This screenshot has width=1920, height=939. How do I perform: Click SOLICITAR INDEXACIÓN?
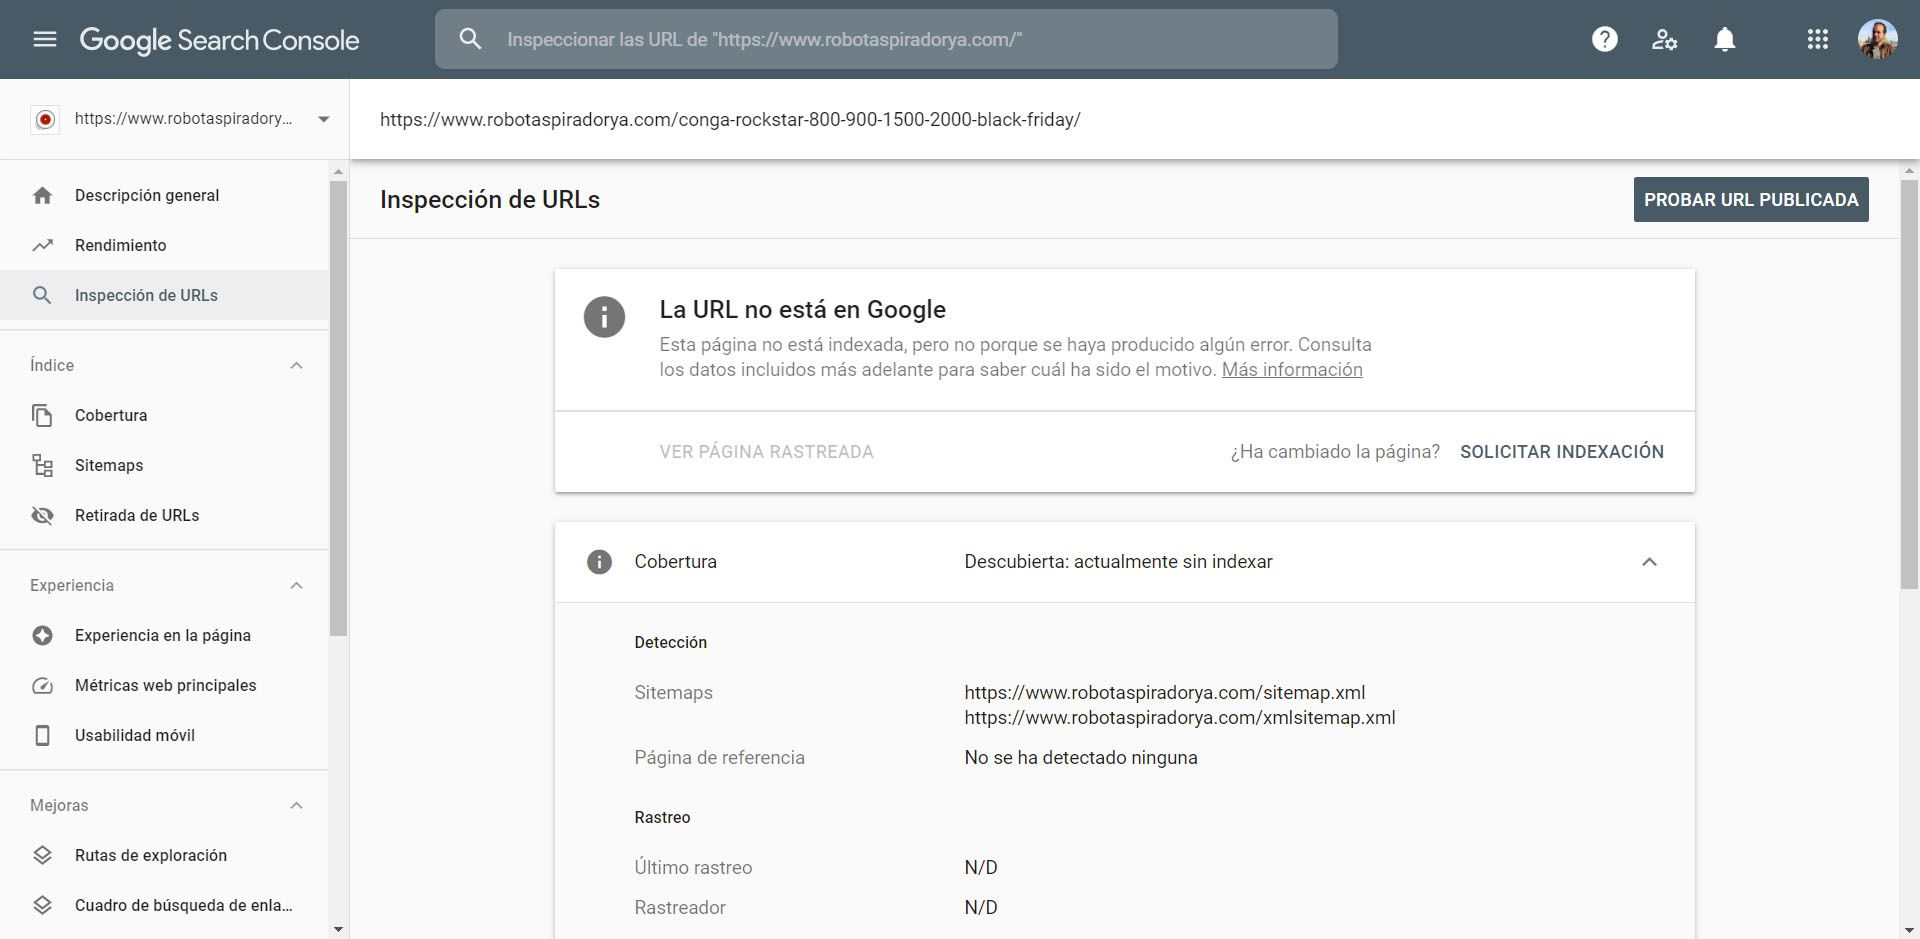click(x=1562, y=452)
